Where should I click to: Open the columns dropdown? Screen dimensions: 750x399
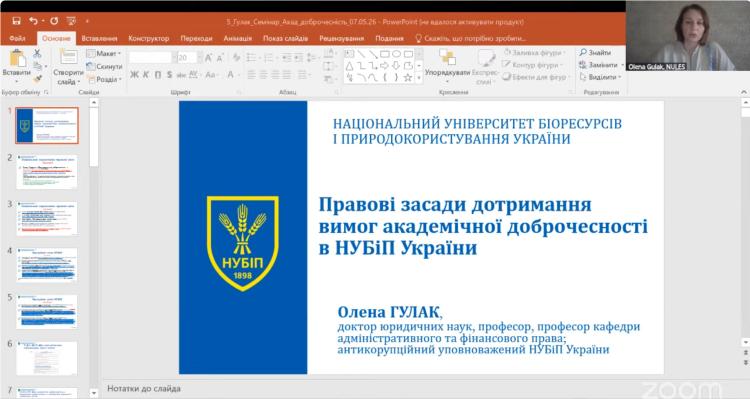[303, 75]
